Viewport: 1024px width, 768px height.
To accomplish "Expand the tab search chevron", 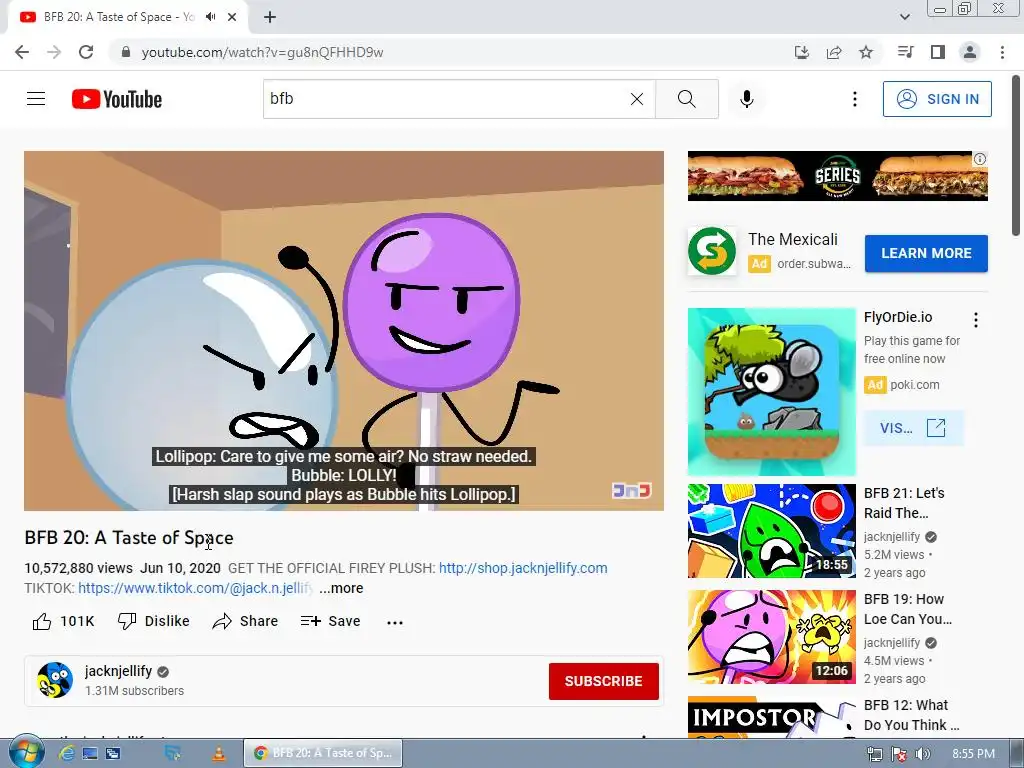I will tap(904, 17).
